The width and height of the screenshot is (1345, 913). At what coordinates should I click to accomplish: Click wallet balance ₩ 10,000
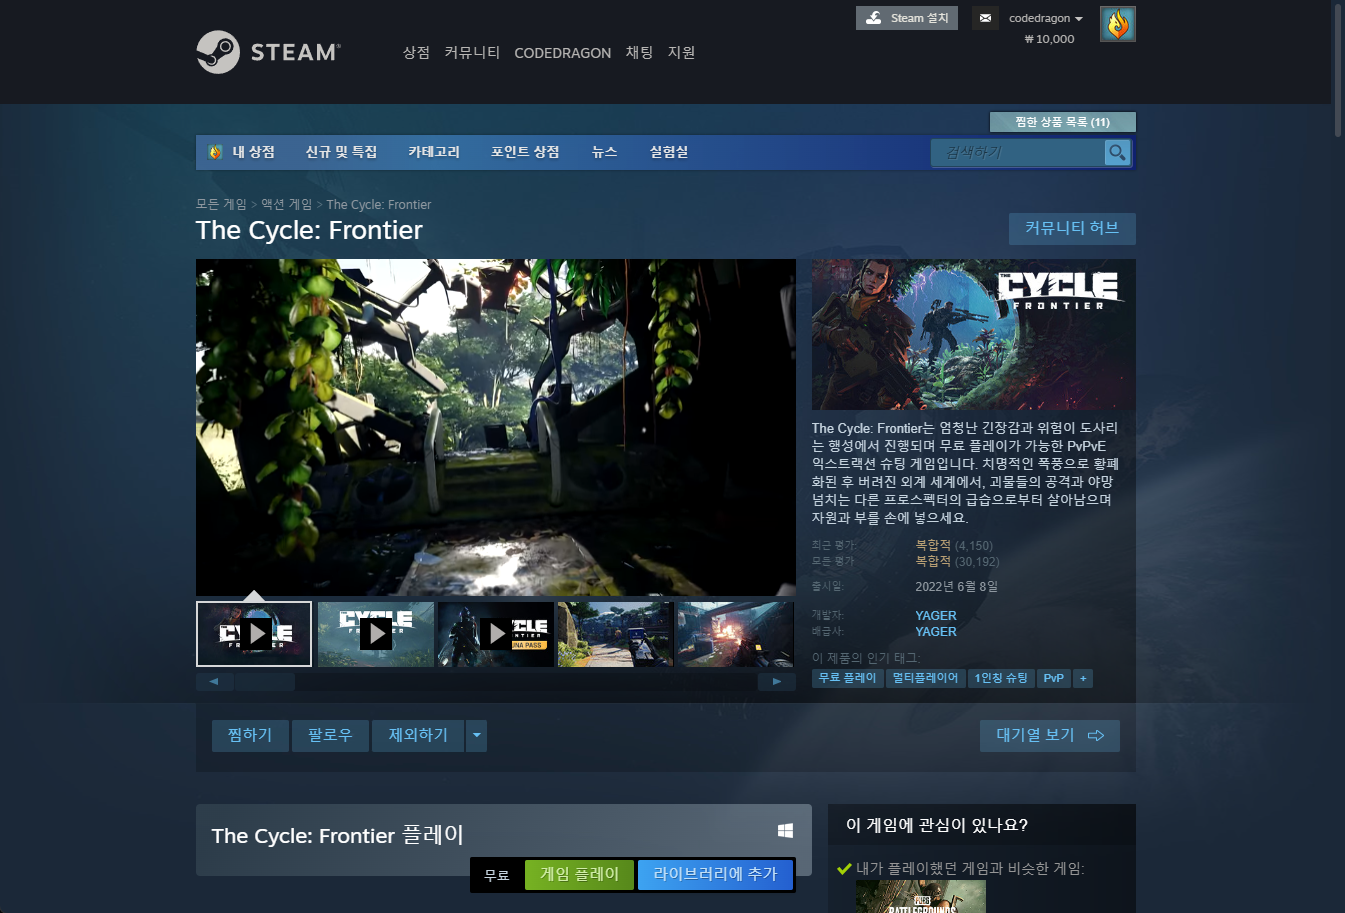point(1049,39)
